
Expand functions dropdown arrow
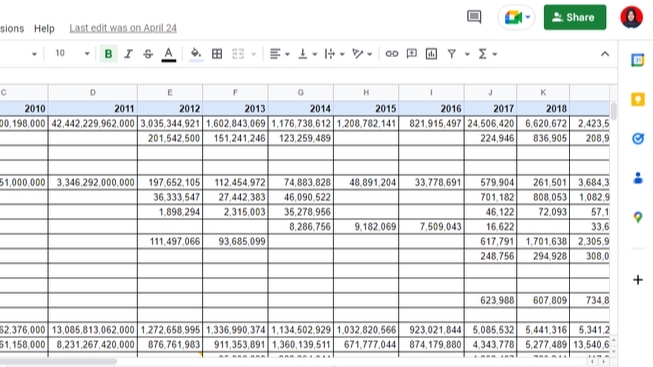tap(495, 54)
